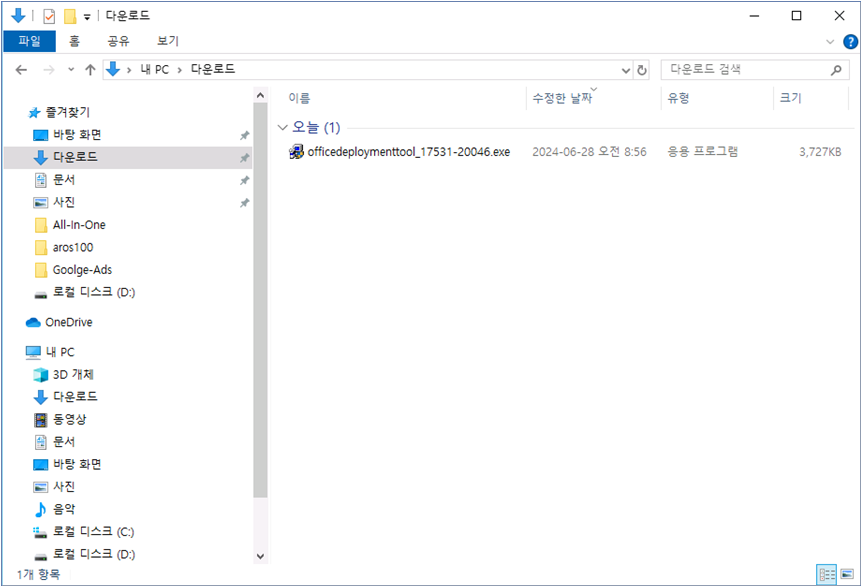Image resolution: width=862 pixels, height=587 pixels.
Task: Open 로컬 디스크 (D:) under 즐겨찾기
Action: tap(94, 292)
